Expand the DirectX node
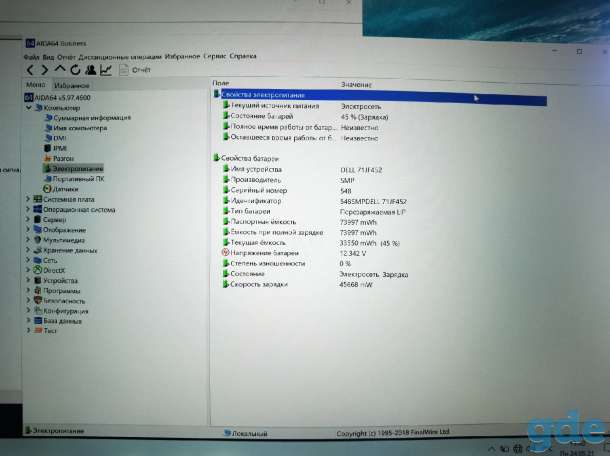Viewport: 610px width, 456px height. pyautogui.click(x=28, y=270)
